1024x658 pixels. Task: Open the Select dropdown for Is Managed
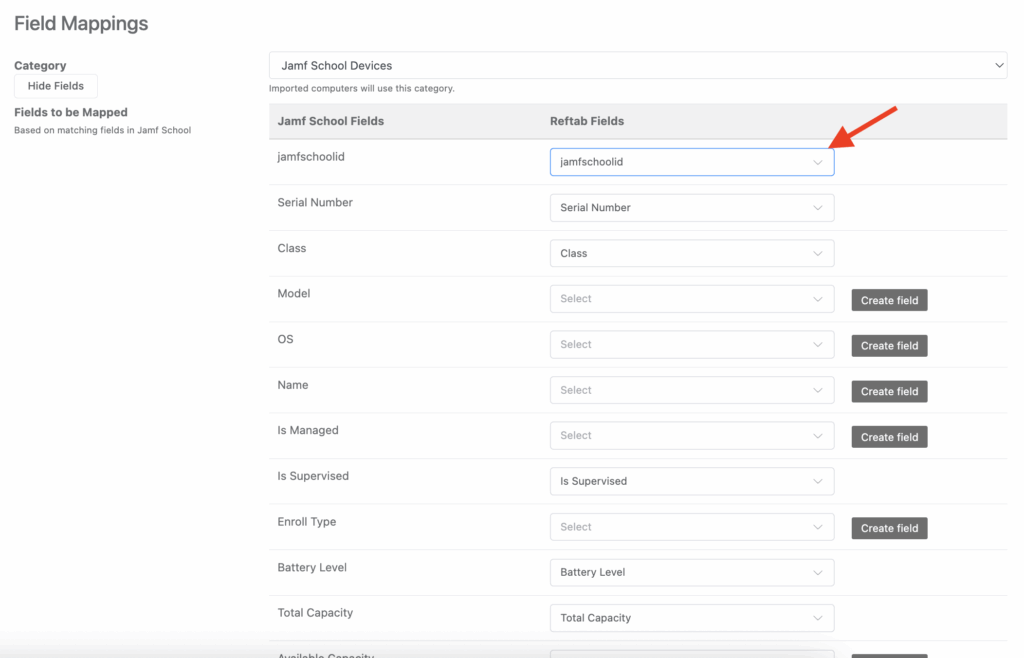pyautogui.click(x=691, y=436)
